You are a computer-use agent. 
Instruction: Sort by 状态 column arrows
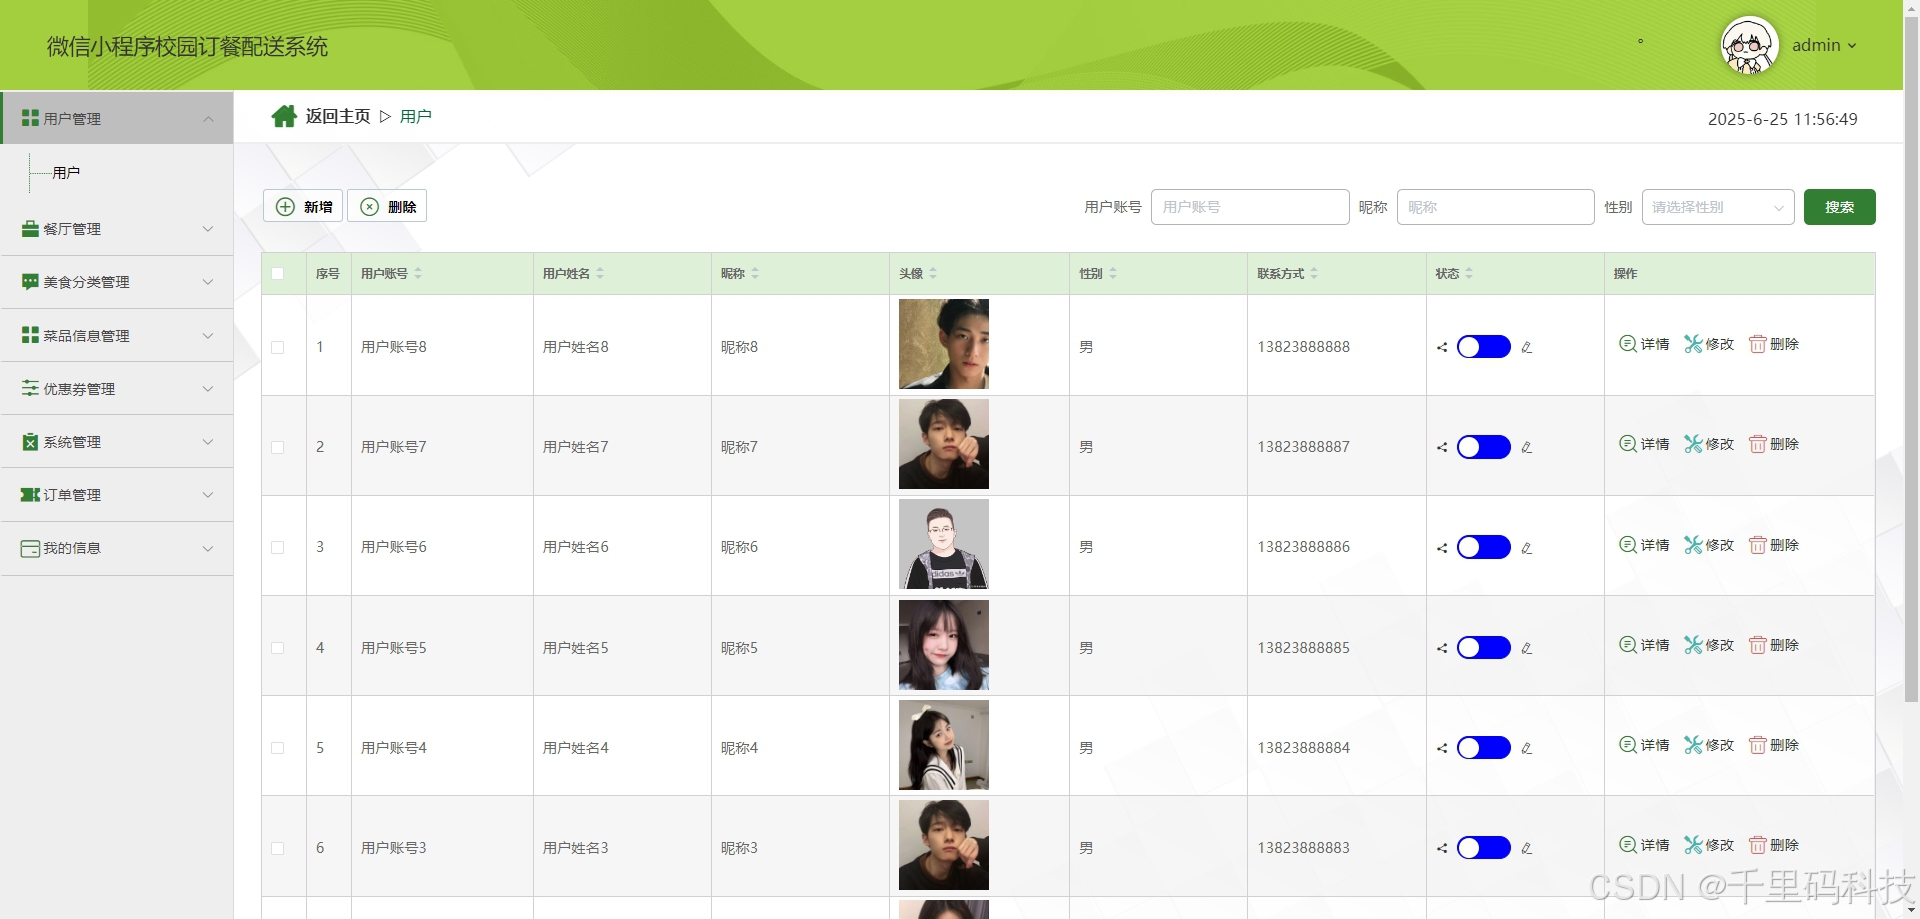coord(1469,273)
